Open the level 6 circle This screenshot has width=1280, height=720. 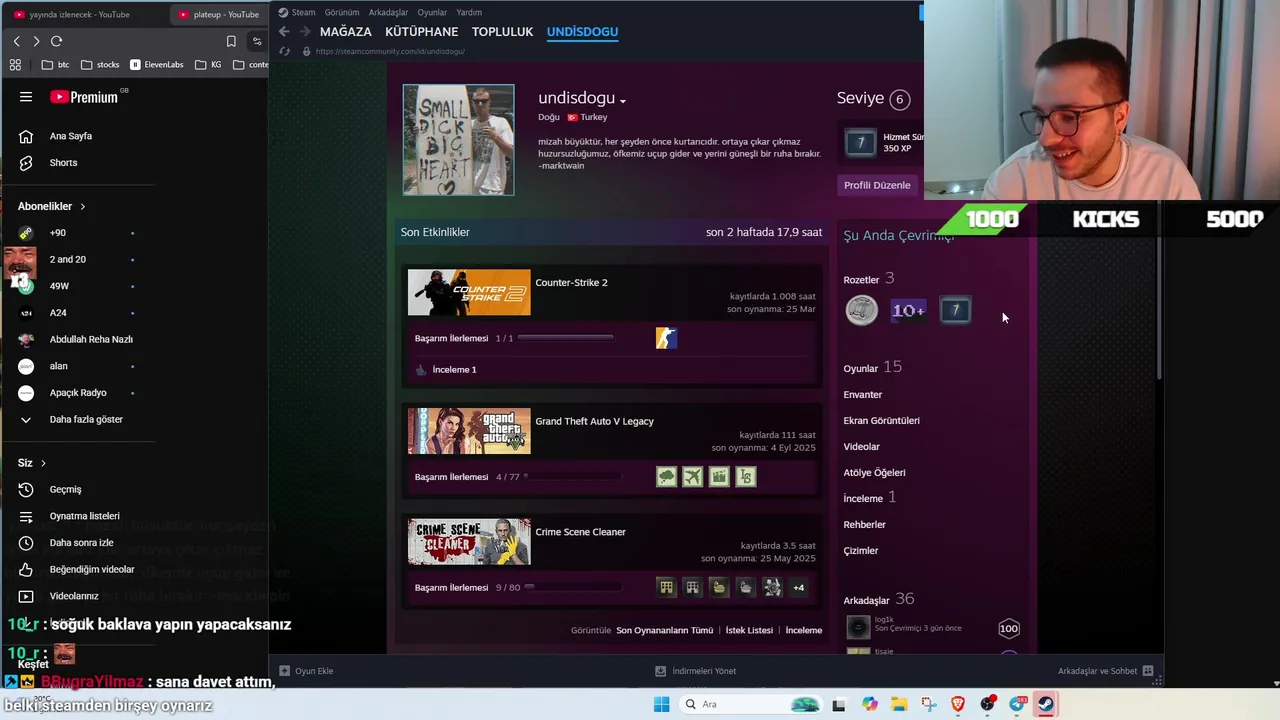(x=900, y=99)
